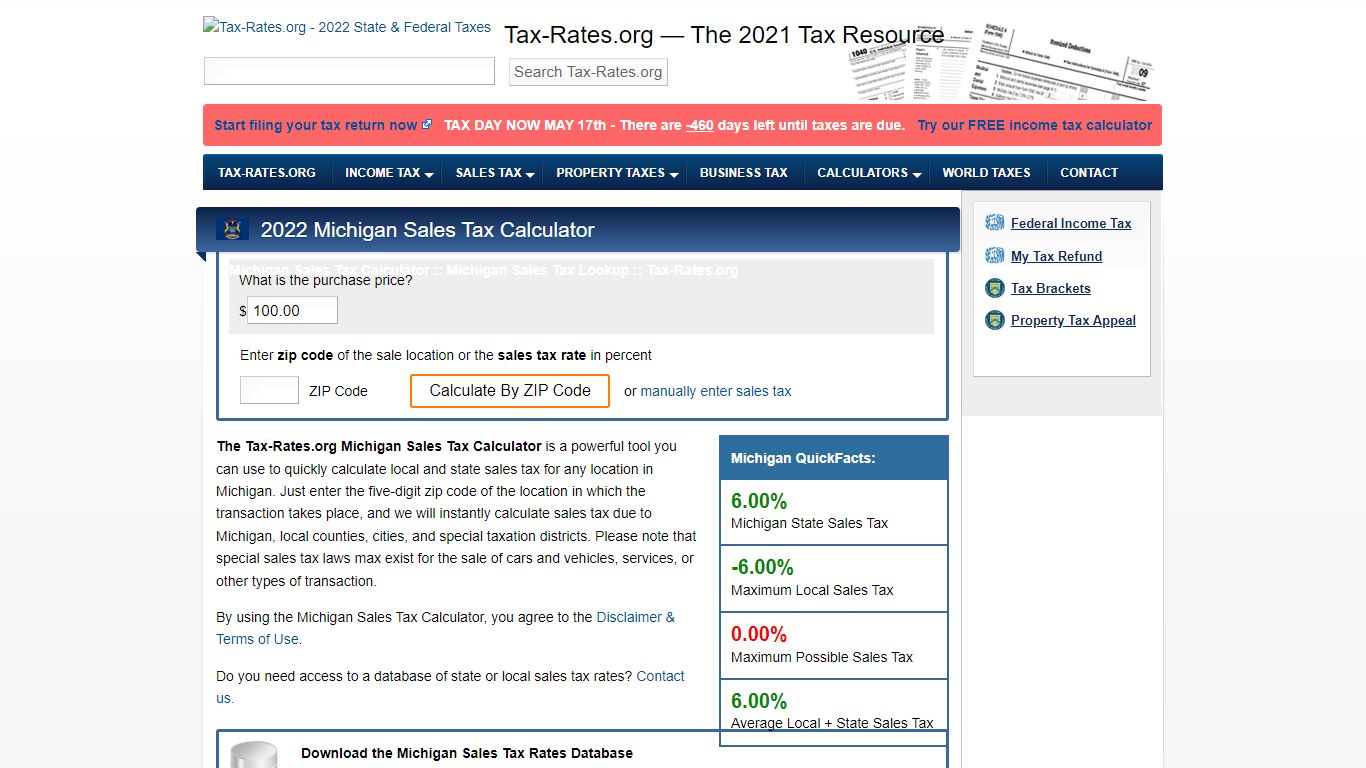The width and height of the screenshot is (1366, 768).
Task: Focus the purchase price input field
Action: [x=292, y=310]
